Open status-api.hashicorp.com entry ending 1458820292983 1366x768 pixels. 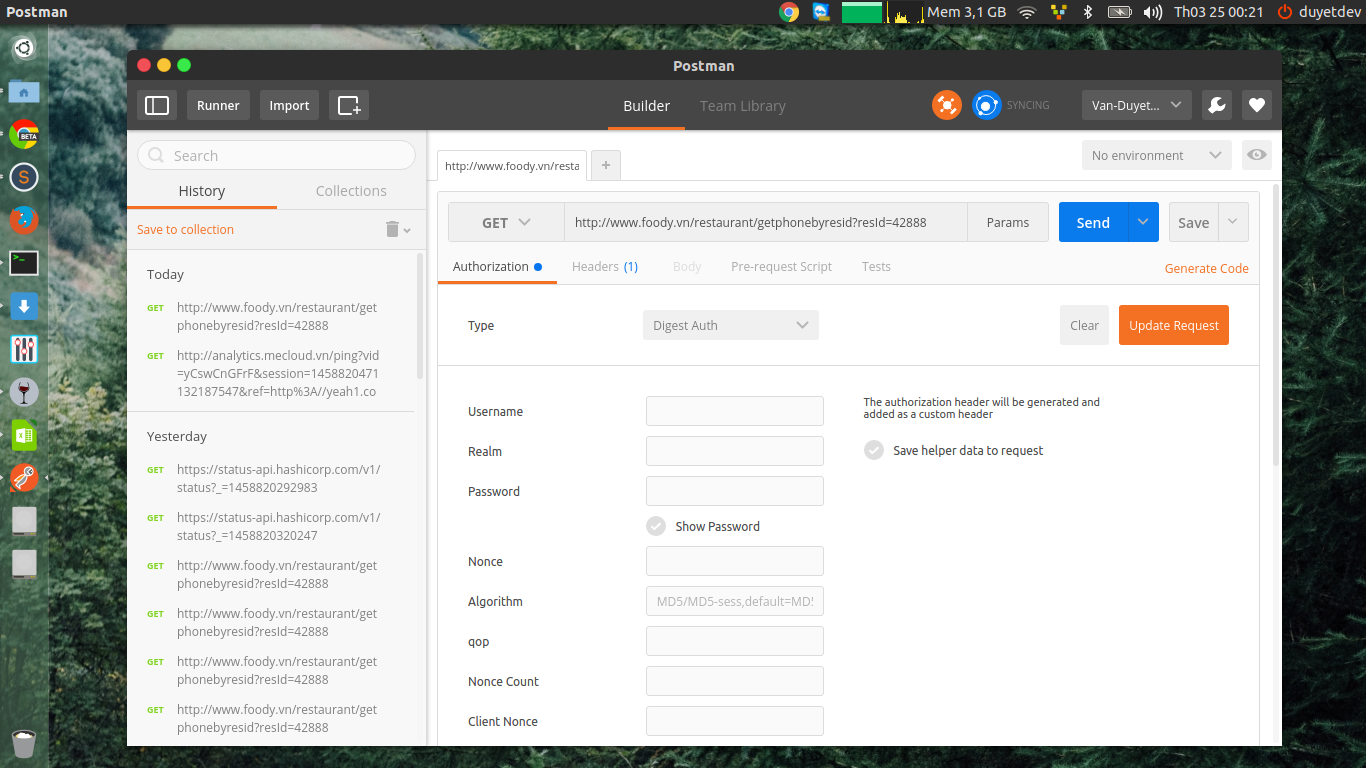coord(278,479)
